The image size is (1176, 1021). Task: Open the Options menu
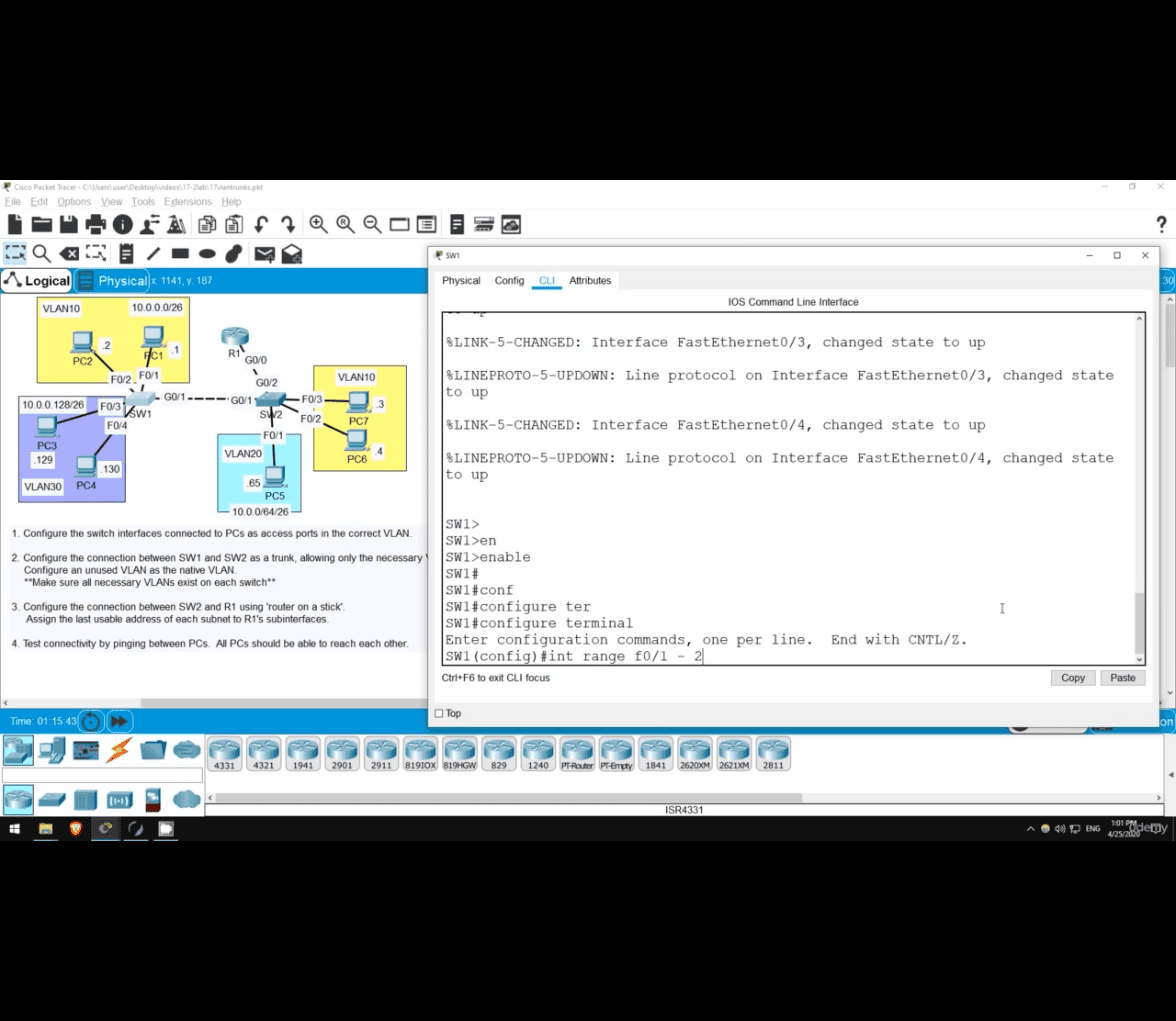click(x=74, y=202)
